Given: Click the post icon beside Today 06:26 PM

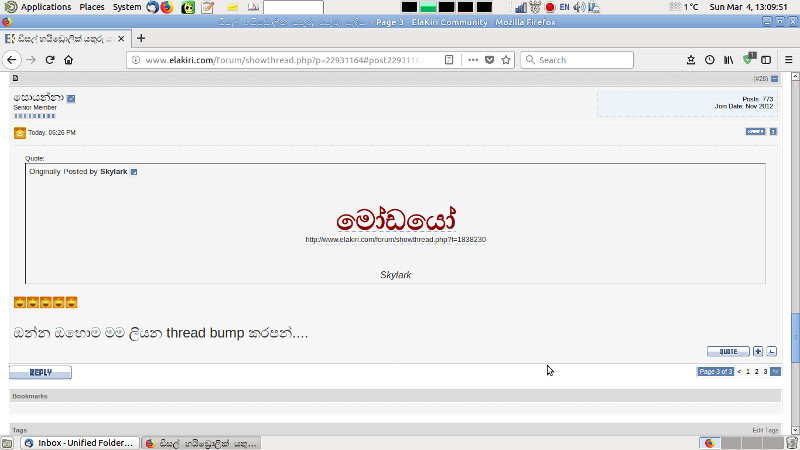Looking at the screenshot, I should pos(19,133).
